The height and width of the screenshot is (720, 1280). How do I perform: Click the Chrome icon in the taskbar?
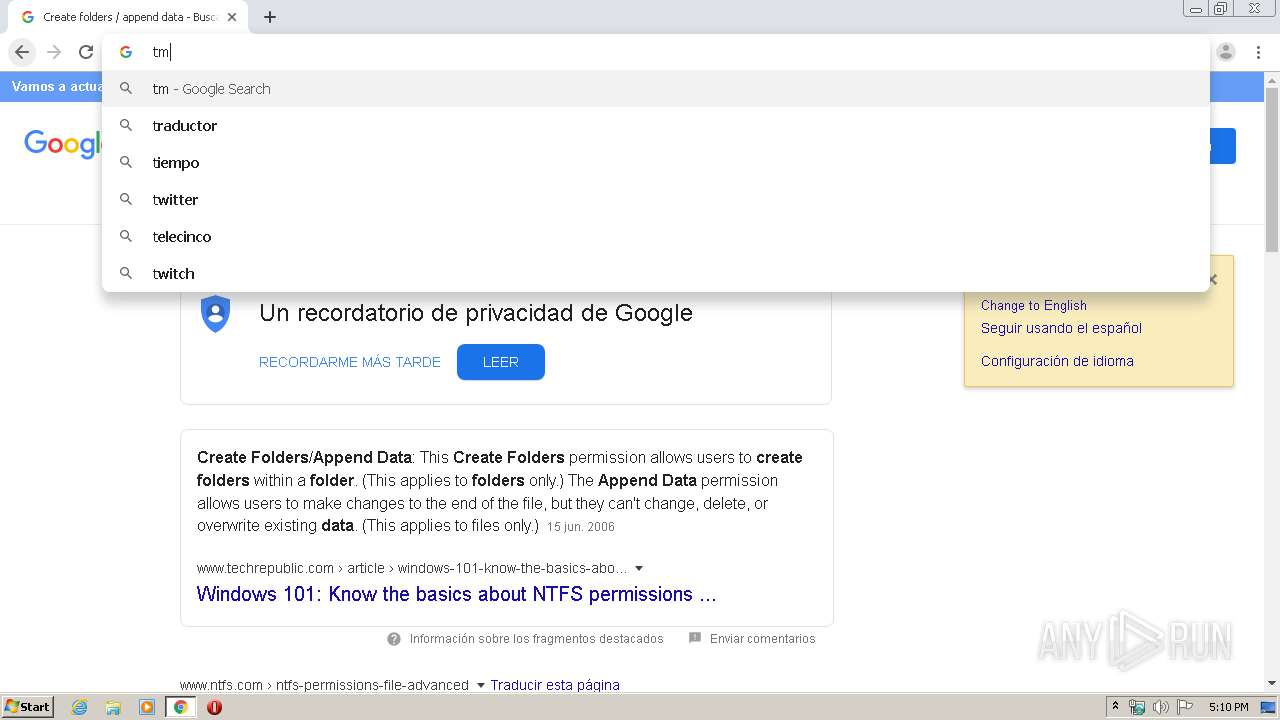point(180,707)
